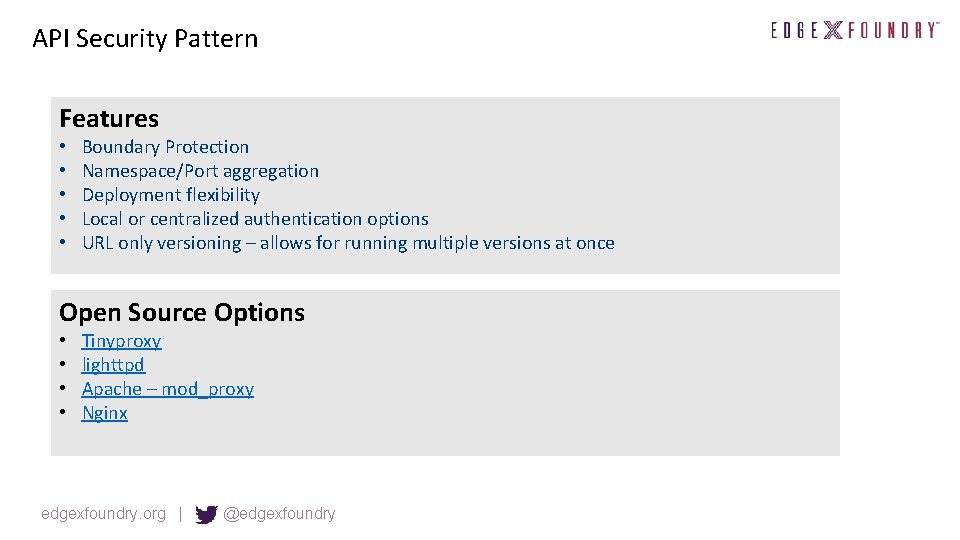Click the Namespace/Port aggregation bullet
960x540 pixels.
(x=200, y=171)
